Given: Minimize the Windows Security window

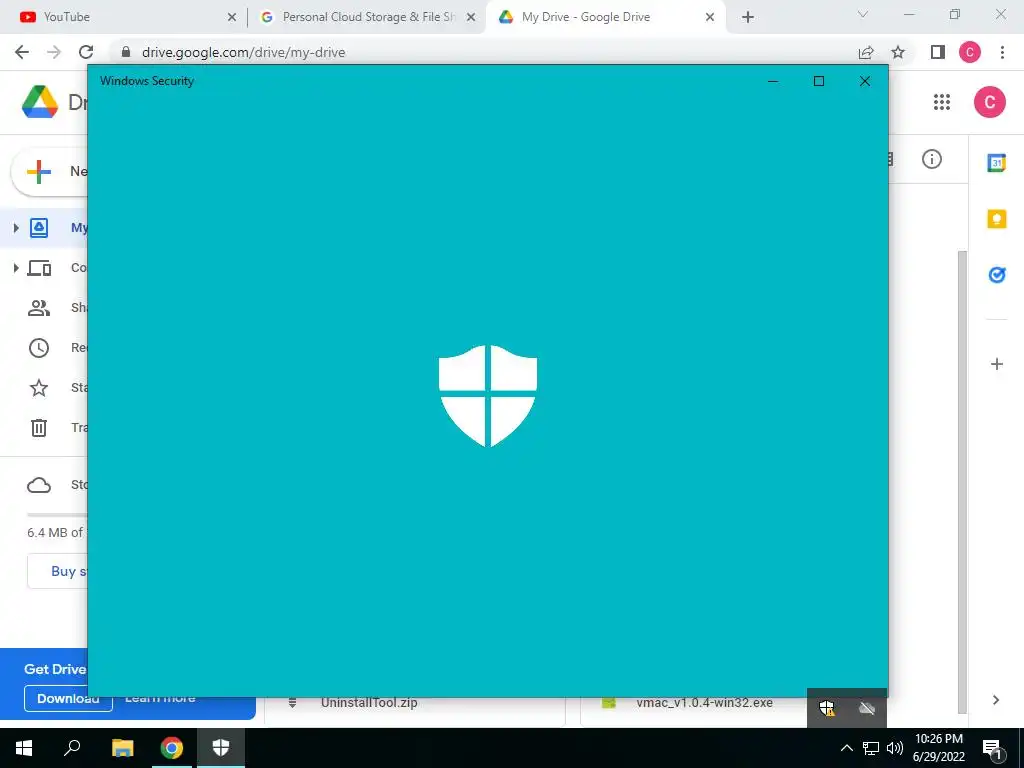Looking at the screenshot, I should tap(773, 81).
